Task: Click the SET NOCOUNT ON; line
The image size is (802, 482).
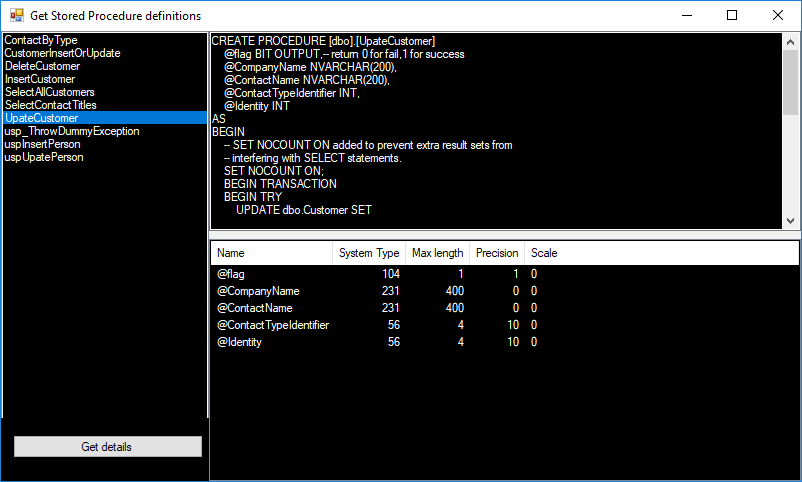Action: (274, 171)
